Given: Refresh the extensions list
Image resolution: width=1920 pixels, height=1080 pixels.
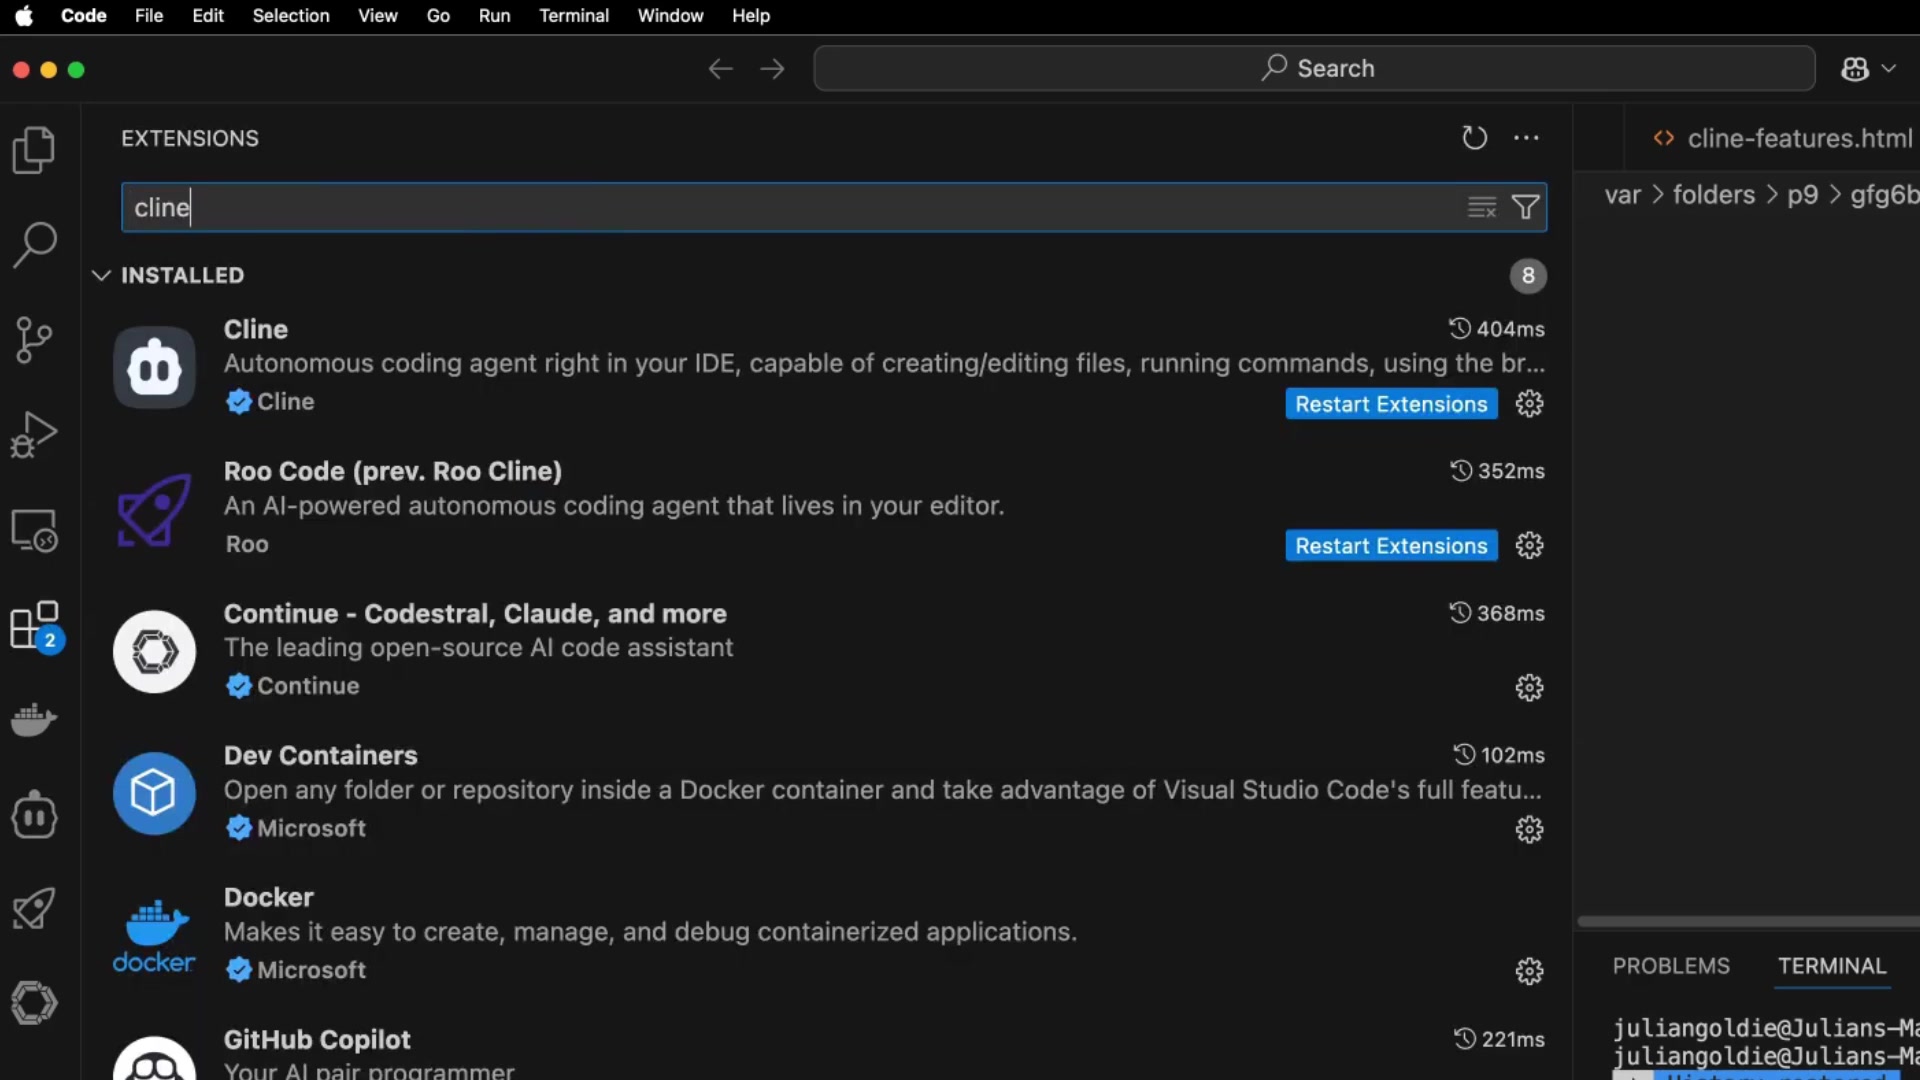Looking at the screenshot, I should point(1474,138).
